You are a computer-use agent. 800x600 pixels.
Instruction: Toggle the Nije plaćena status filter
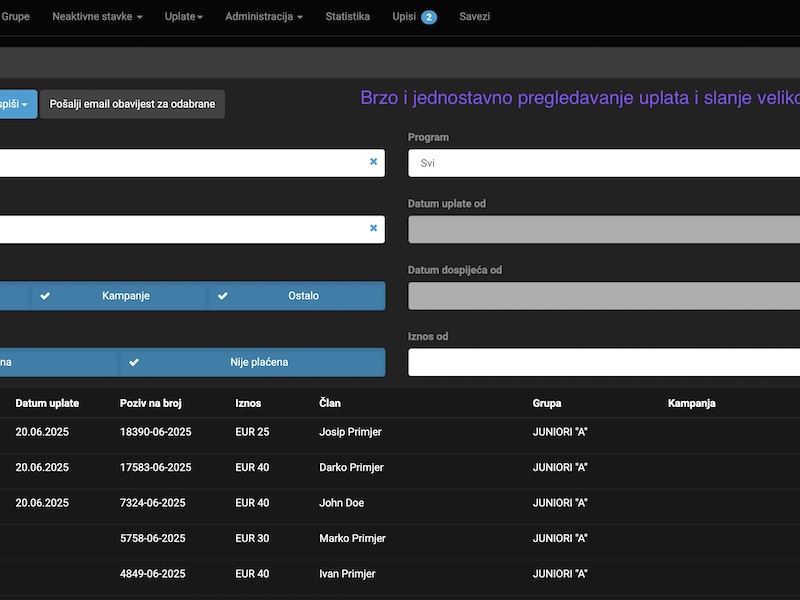point(252,362)
